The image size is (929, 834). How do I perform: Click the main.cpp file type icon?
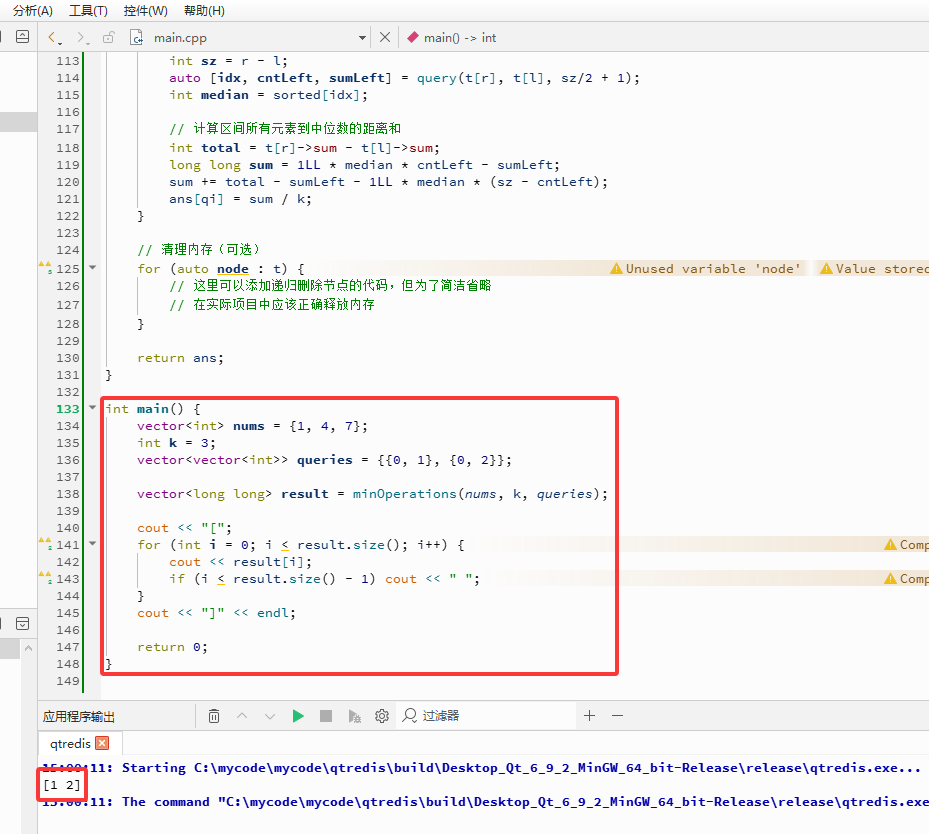coord(136,37)
